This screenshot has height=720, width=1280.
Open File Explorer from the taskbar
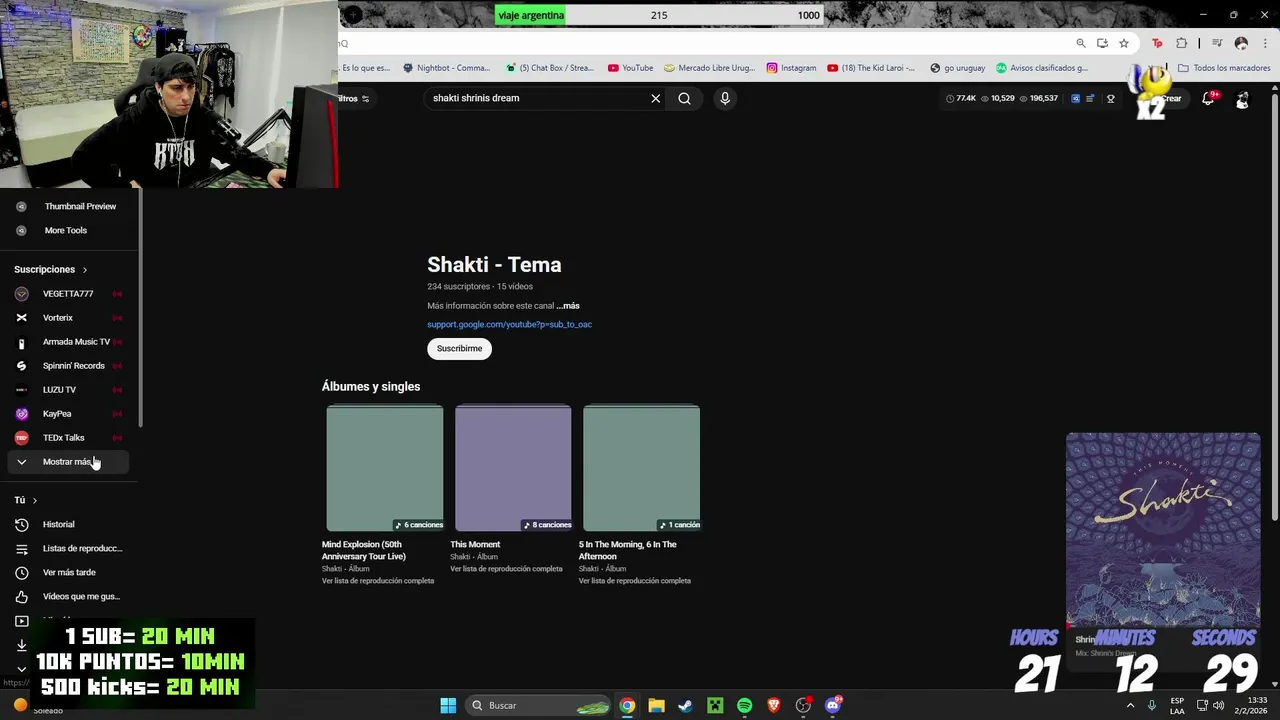(656, 705)
